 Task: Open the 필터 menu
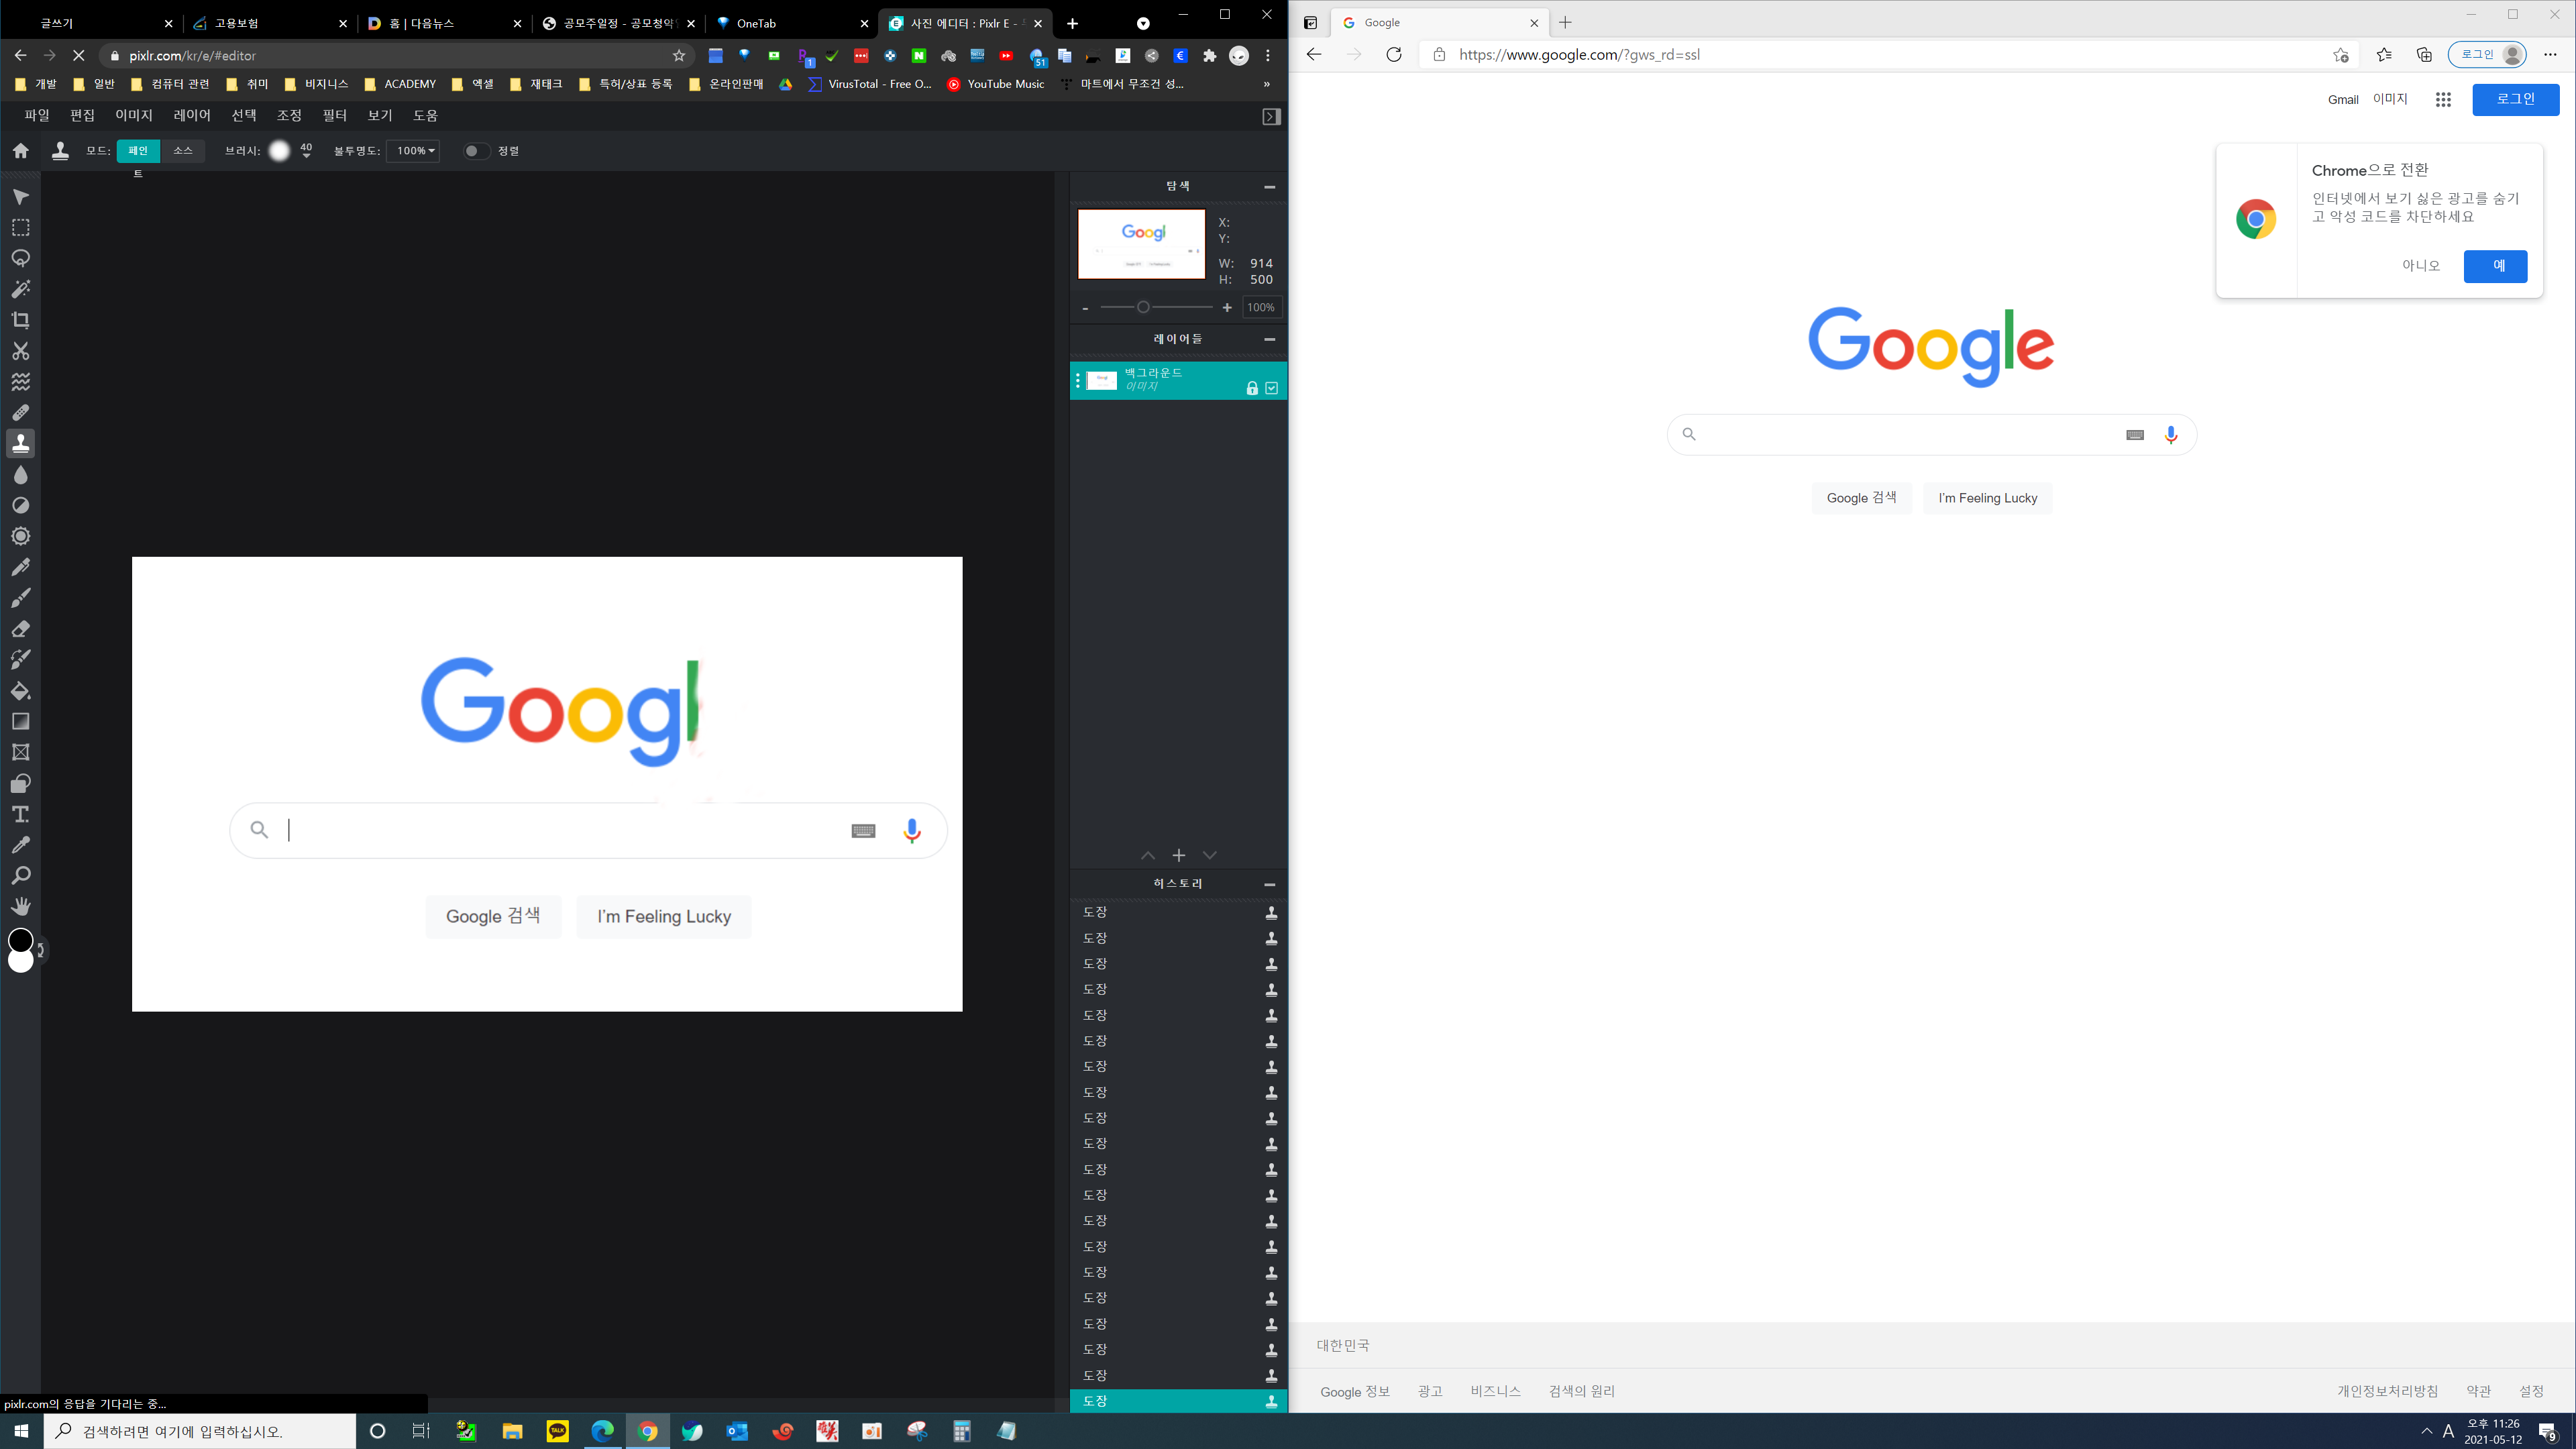(334, 115)
